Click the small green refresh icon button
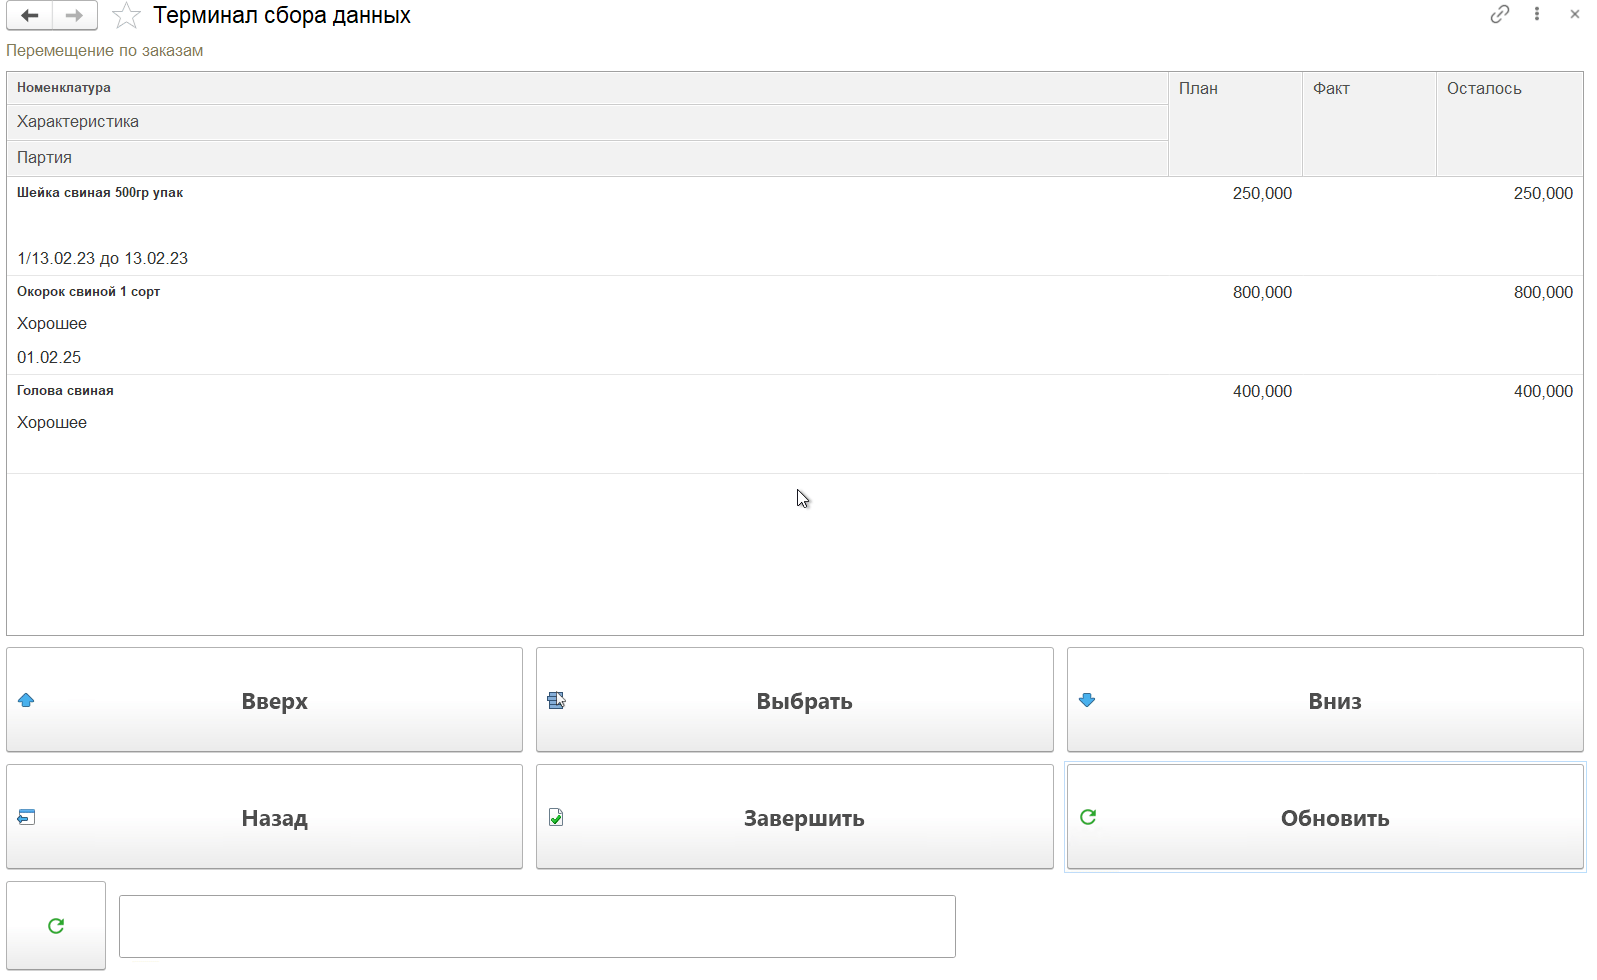1597x980 pixels. tap(56, 926)
